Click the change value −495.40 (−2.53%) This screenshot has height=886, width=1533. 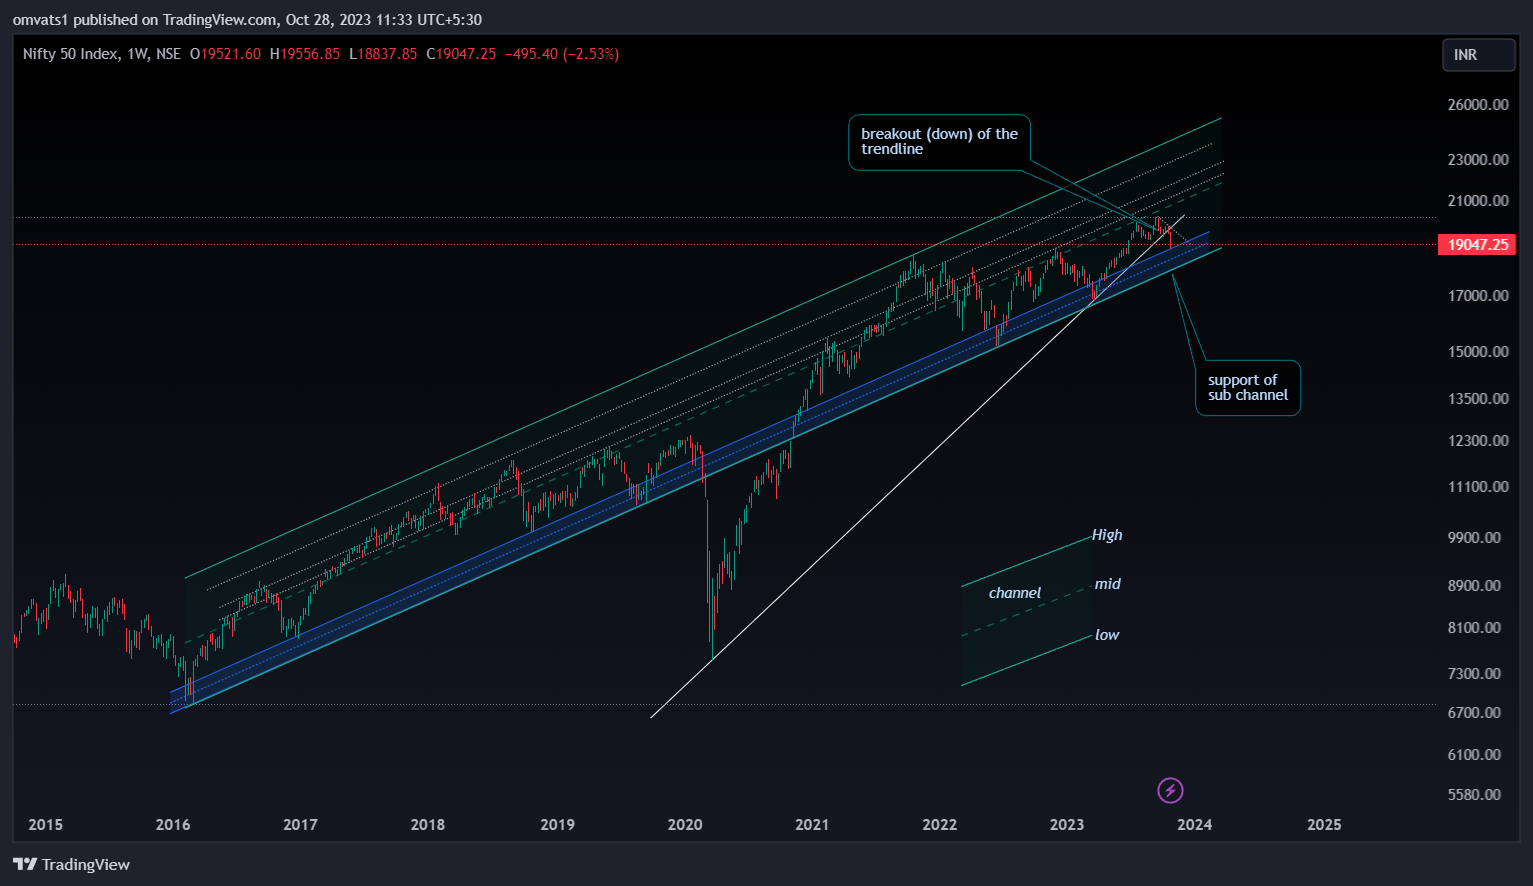562,54
